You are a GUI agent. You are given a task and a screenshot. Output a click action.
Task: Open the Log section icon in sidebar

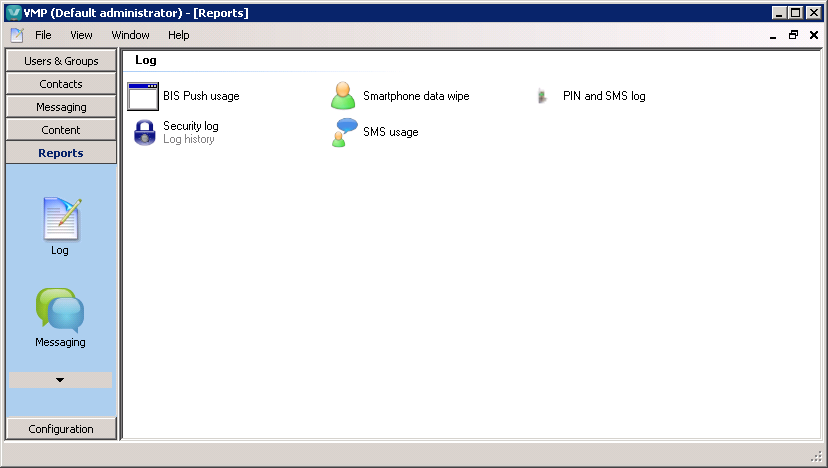tap(62, 219)
